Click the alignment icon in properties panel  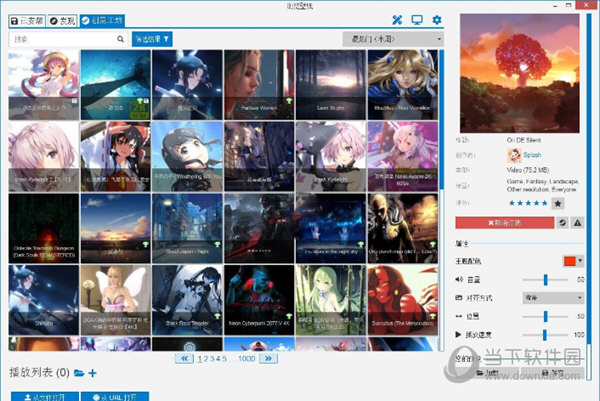(x=459, y=297)
